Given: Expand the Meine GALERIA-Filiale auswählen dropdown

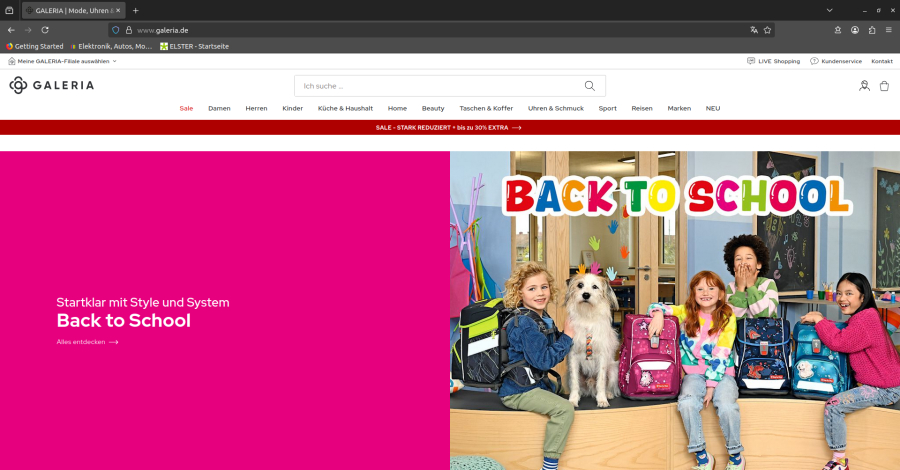Looking at the screenshot, I should pos(63,61).
